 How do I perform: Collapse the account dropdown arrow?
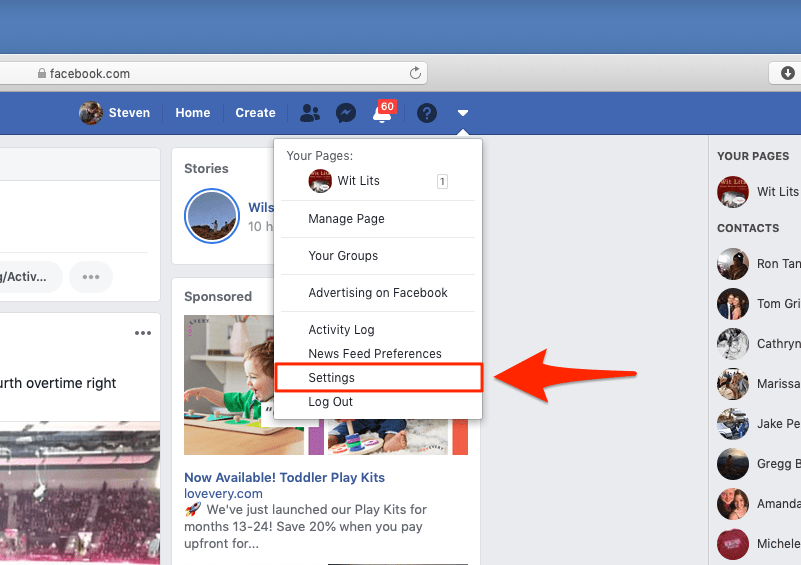(x=463, y=113)
